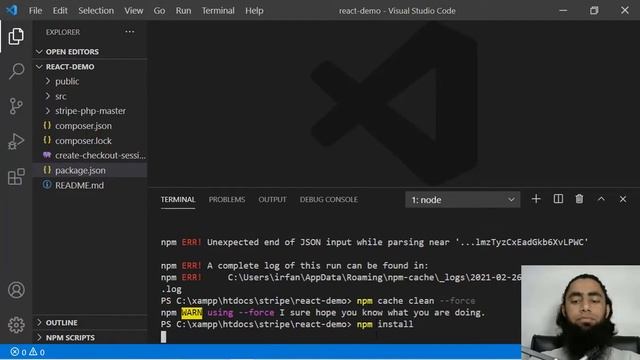Open the Run menu
The width and height of the screenshot is (640, 360).
point(183,11)
